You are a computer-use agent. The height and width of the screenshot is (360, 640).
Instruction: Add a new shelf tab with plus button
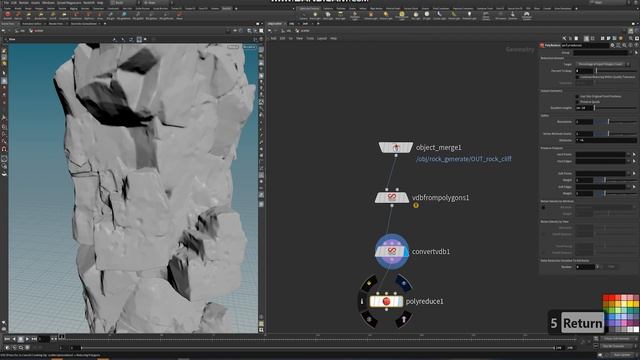576,8
